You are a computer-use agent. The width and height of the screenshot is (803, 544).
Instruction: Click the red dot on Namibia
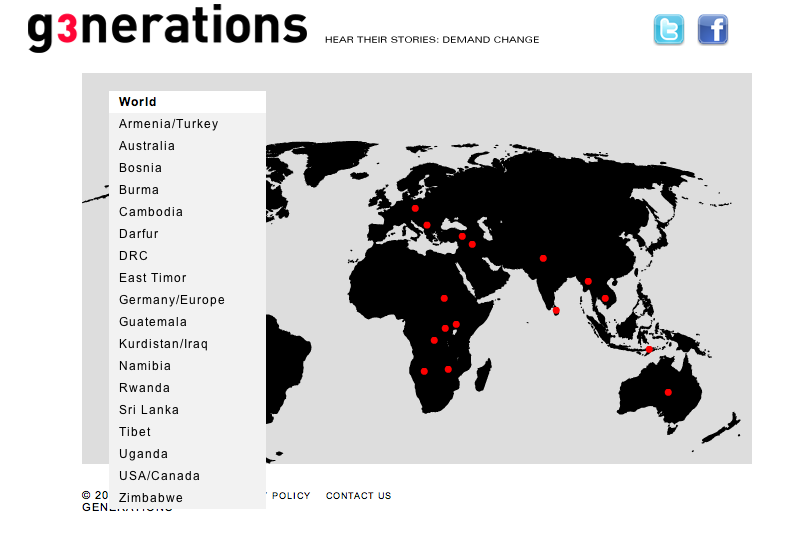(424, 371)
